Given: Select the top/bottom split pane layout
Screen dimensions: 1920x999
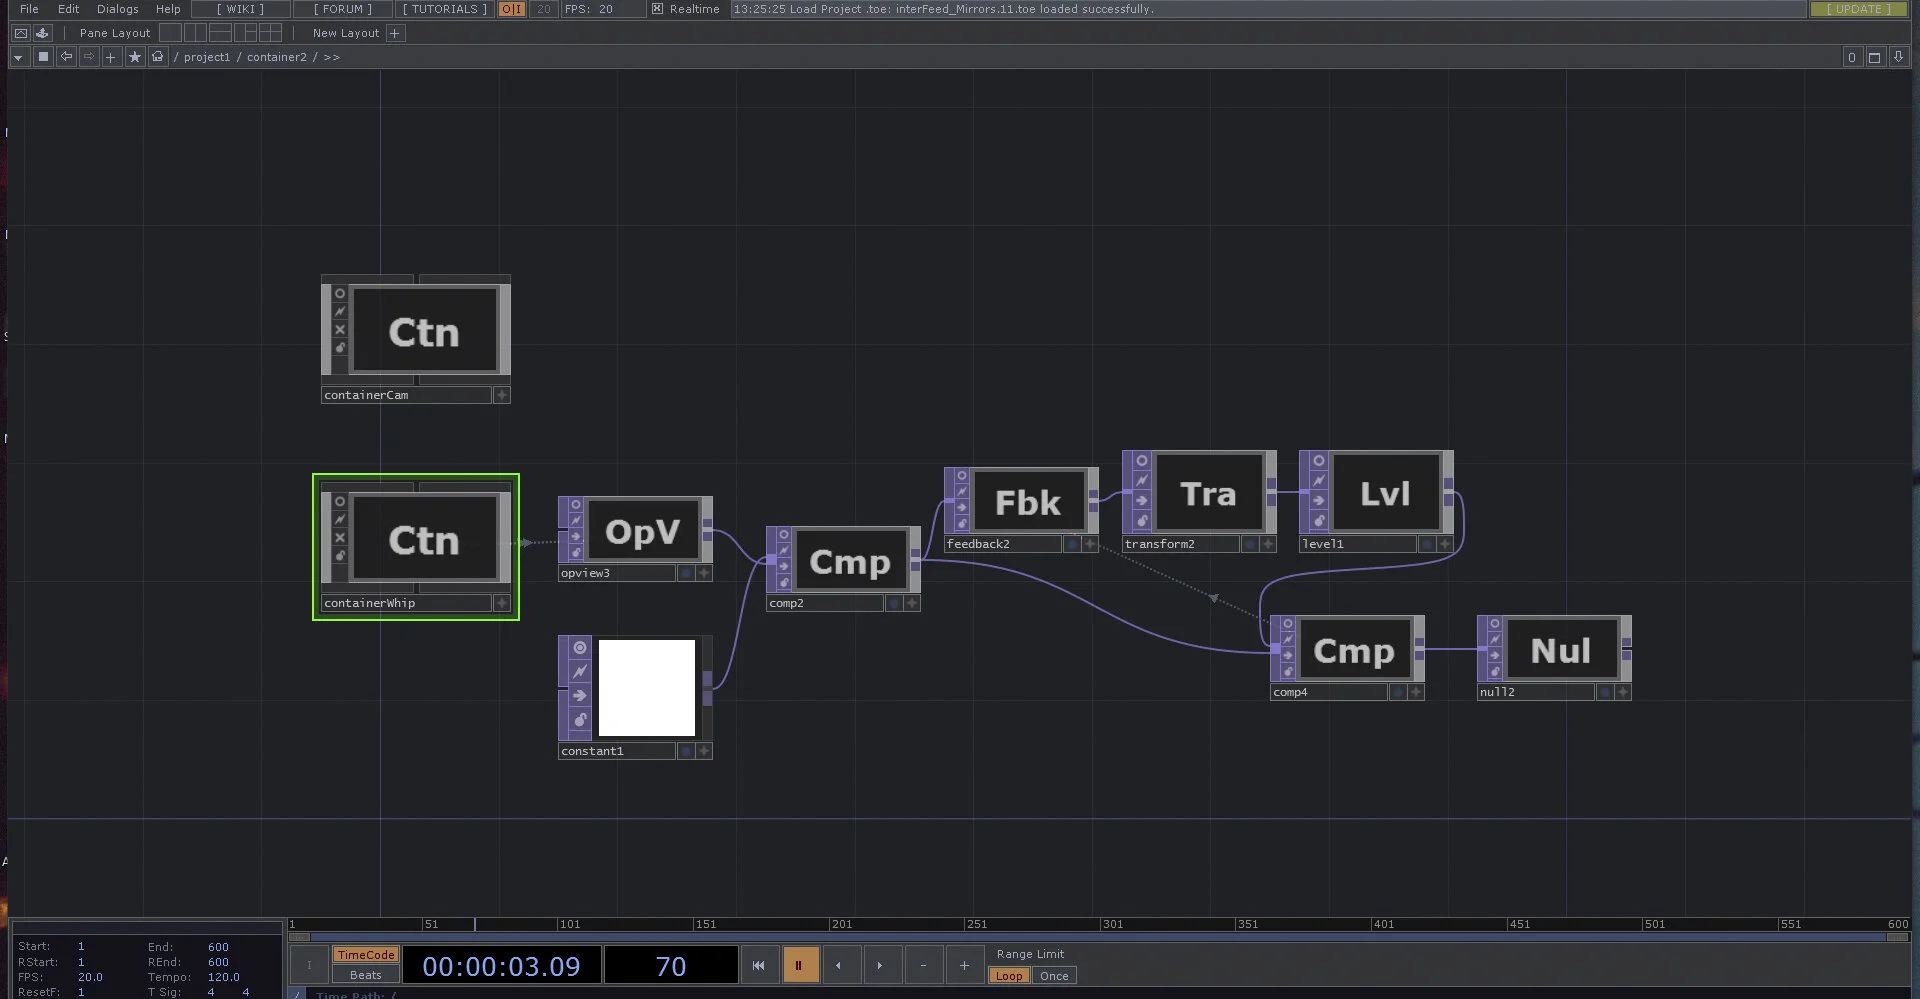Looking at the screenshot, I should tap(220, 33).
